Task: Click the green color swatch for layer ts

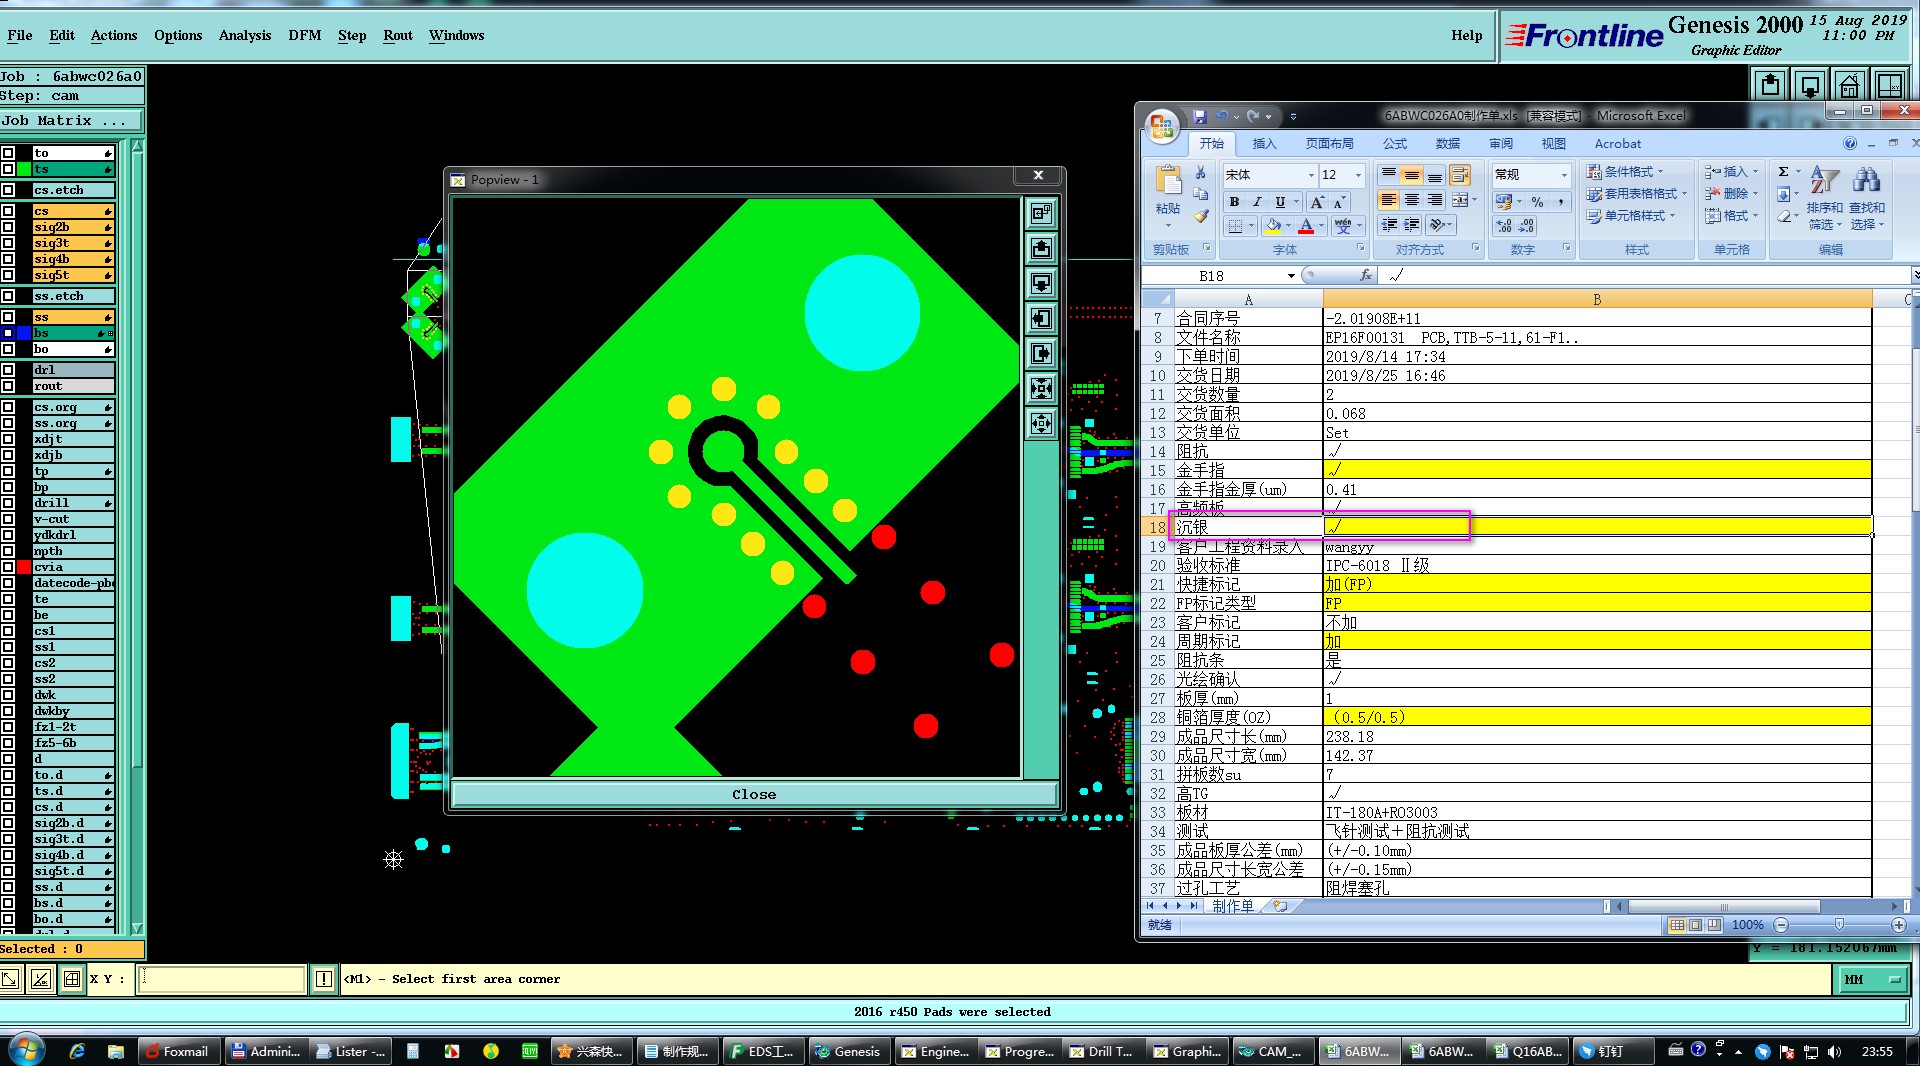Action: (24, 169)
